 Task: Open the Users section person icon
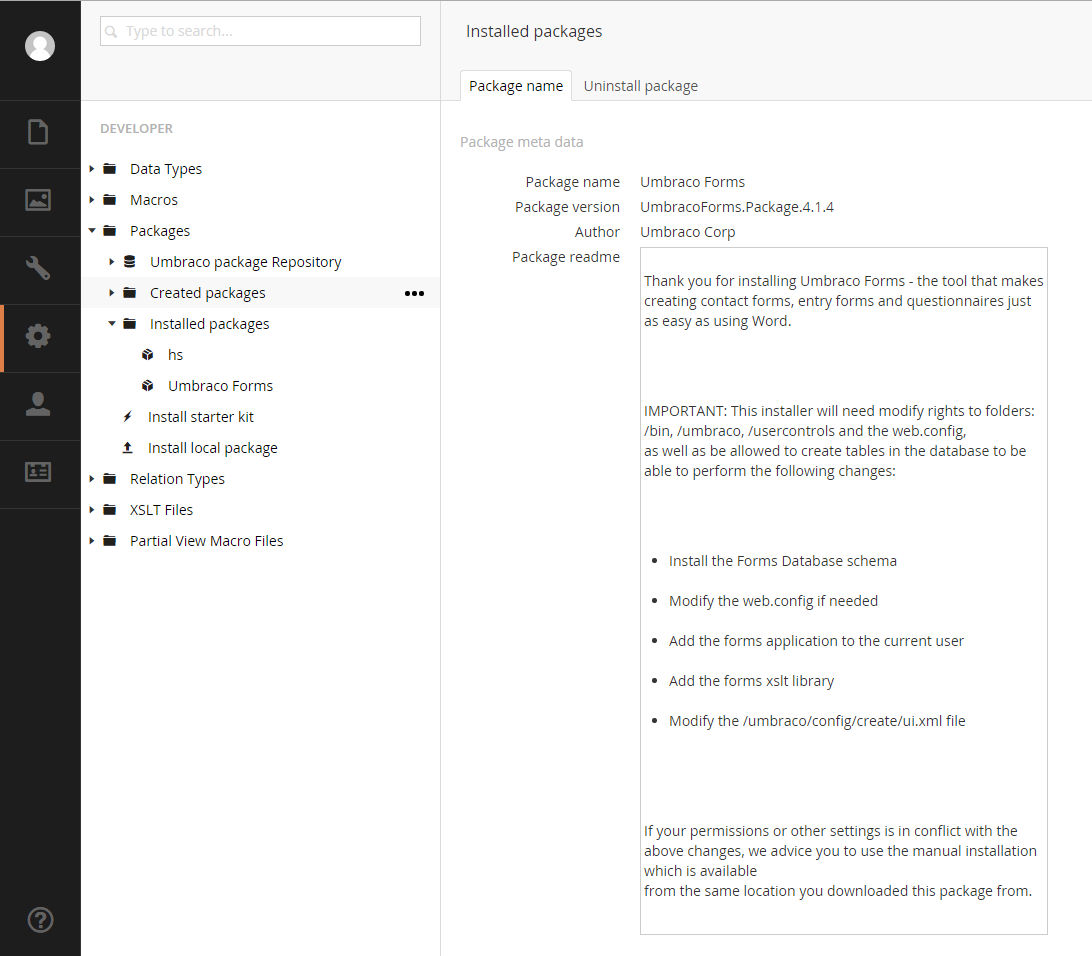coord(38,404)
